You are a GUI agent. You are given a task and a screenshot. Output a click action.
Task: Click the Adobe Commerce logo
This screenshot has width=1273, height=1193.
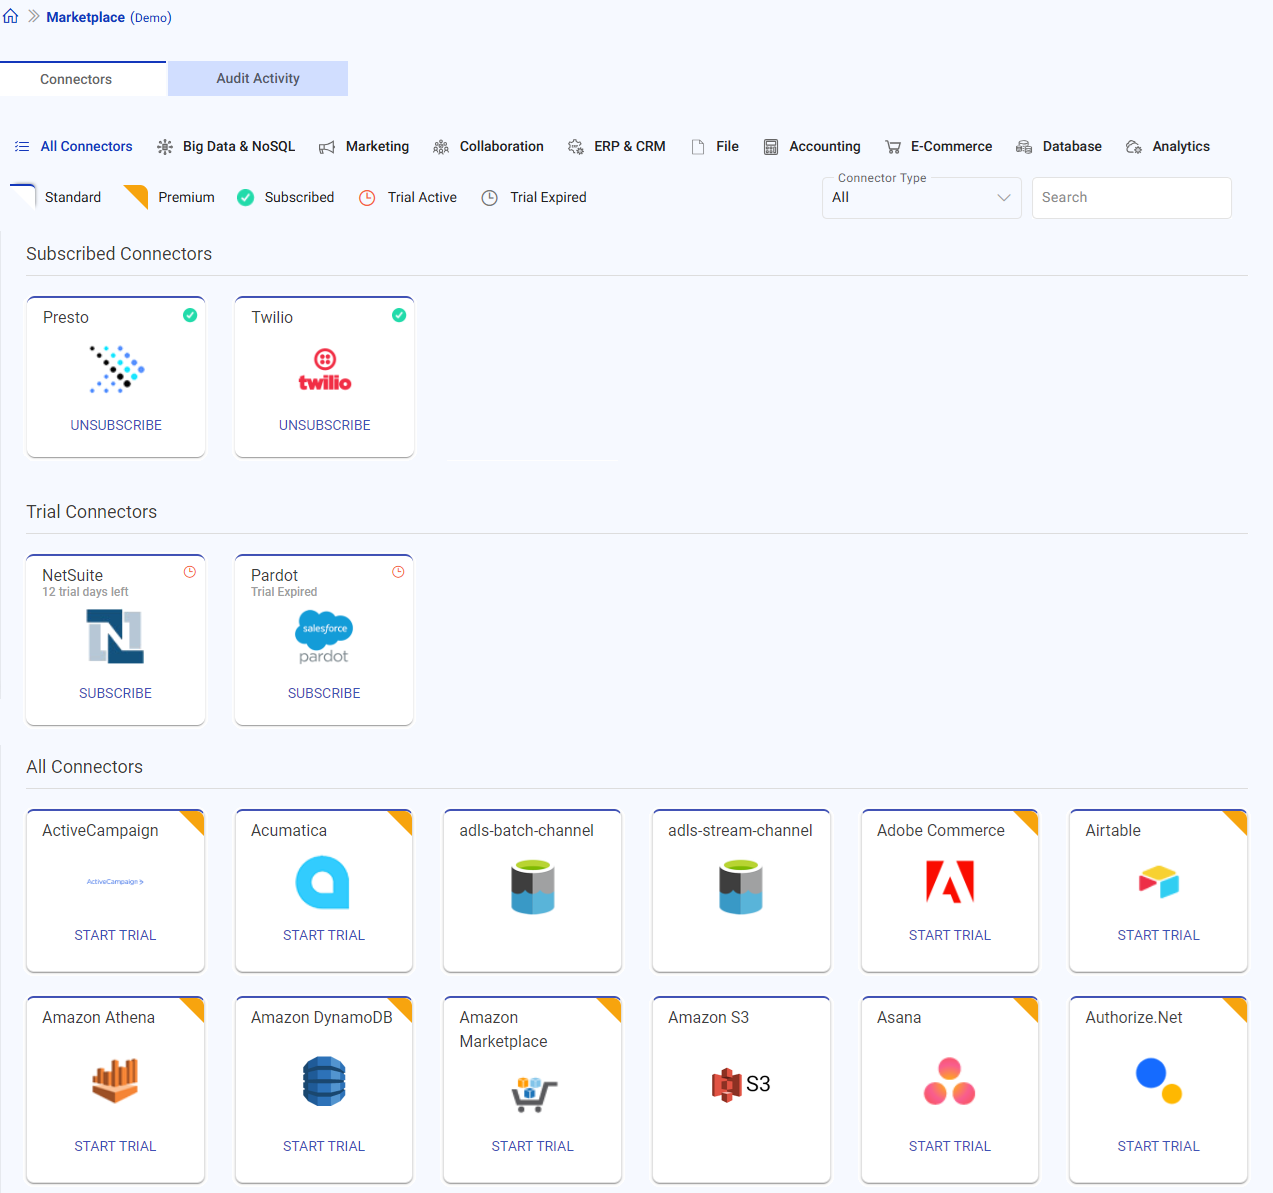949,882
